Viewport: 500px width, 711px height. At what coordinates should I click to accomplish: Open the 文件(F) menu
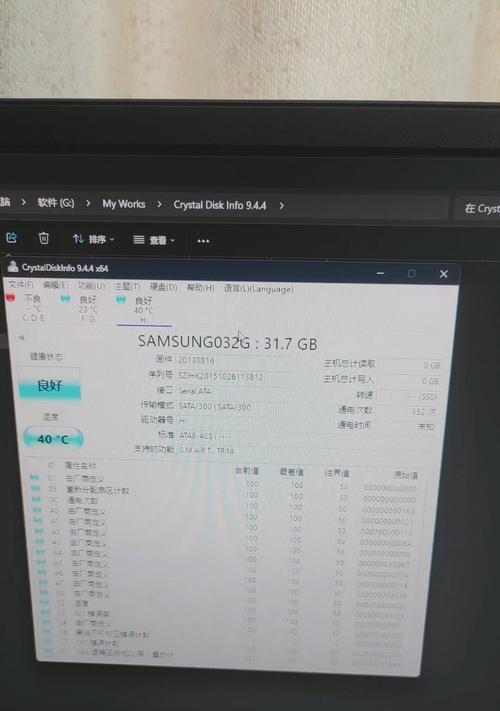click(21, 285)
